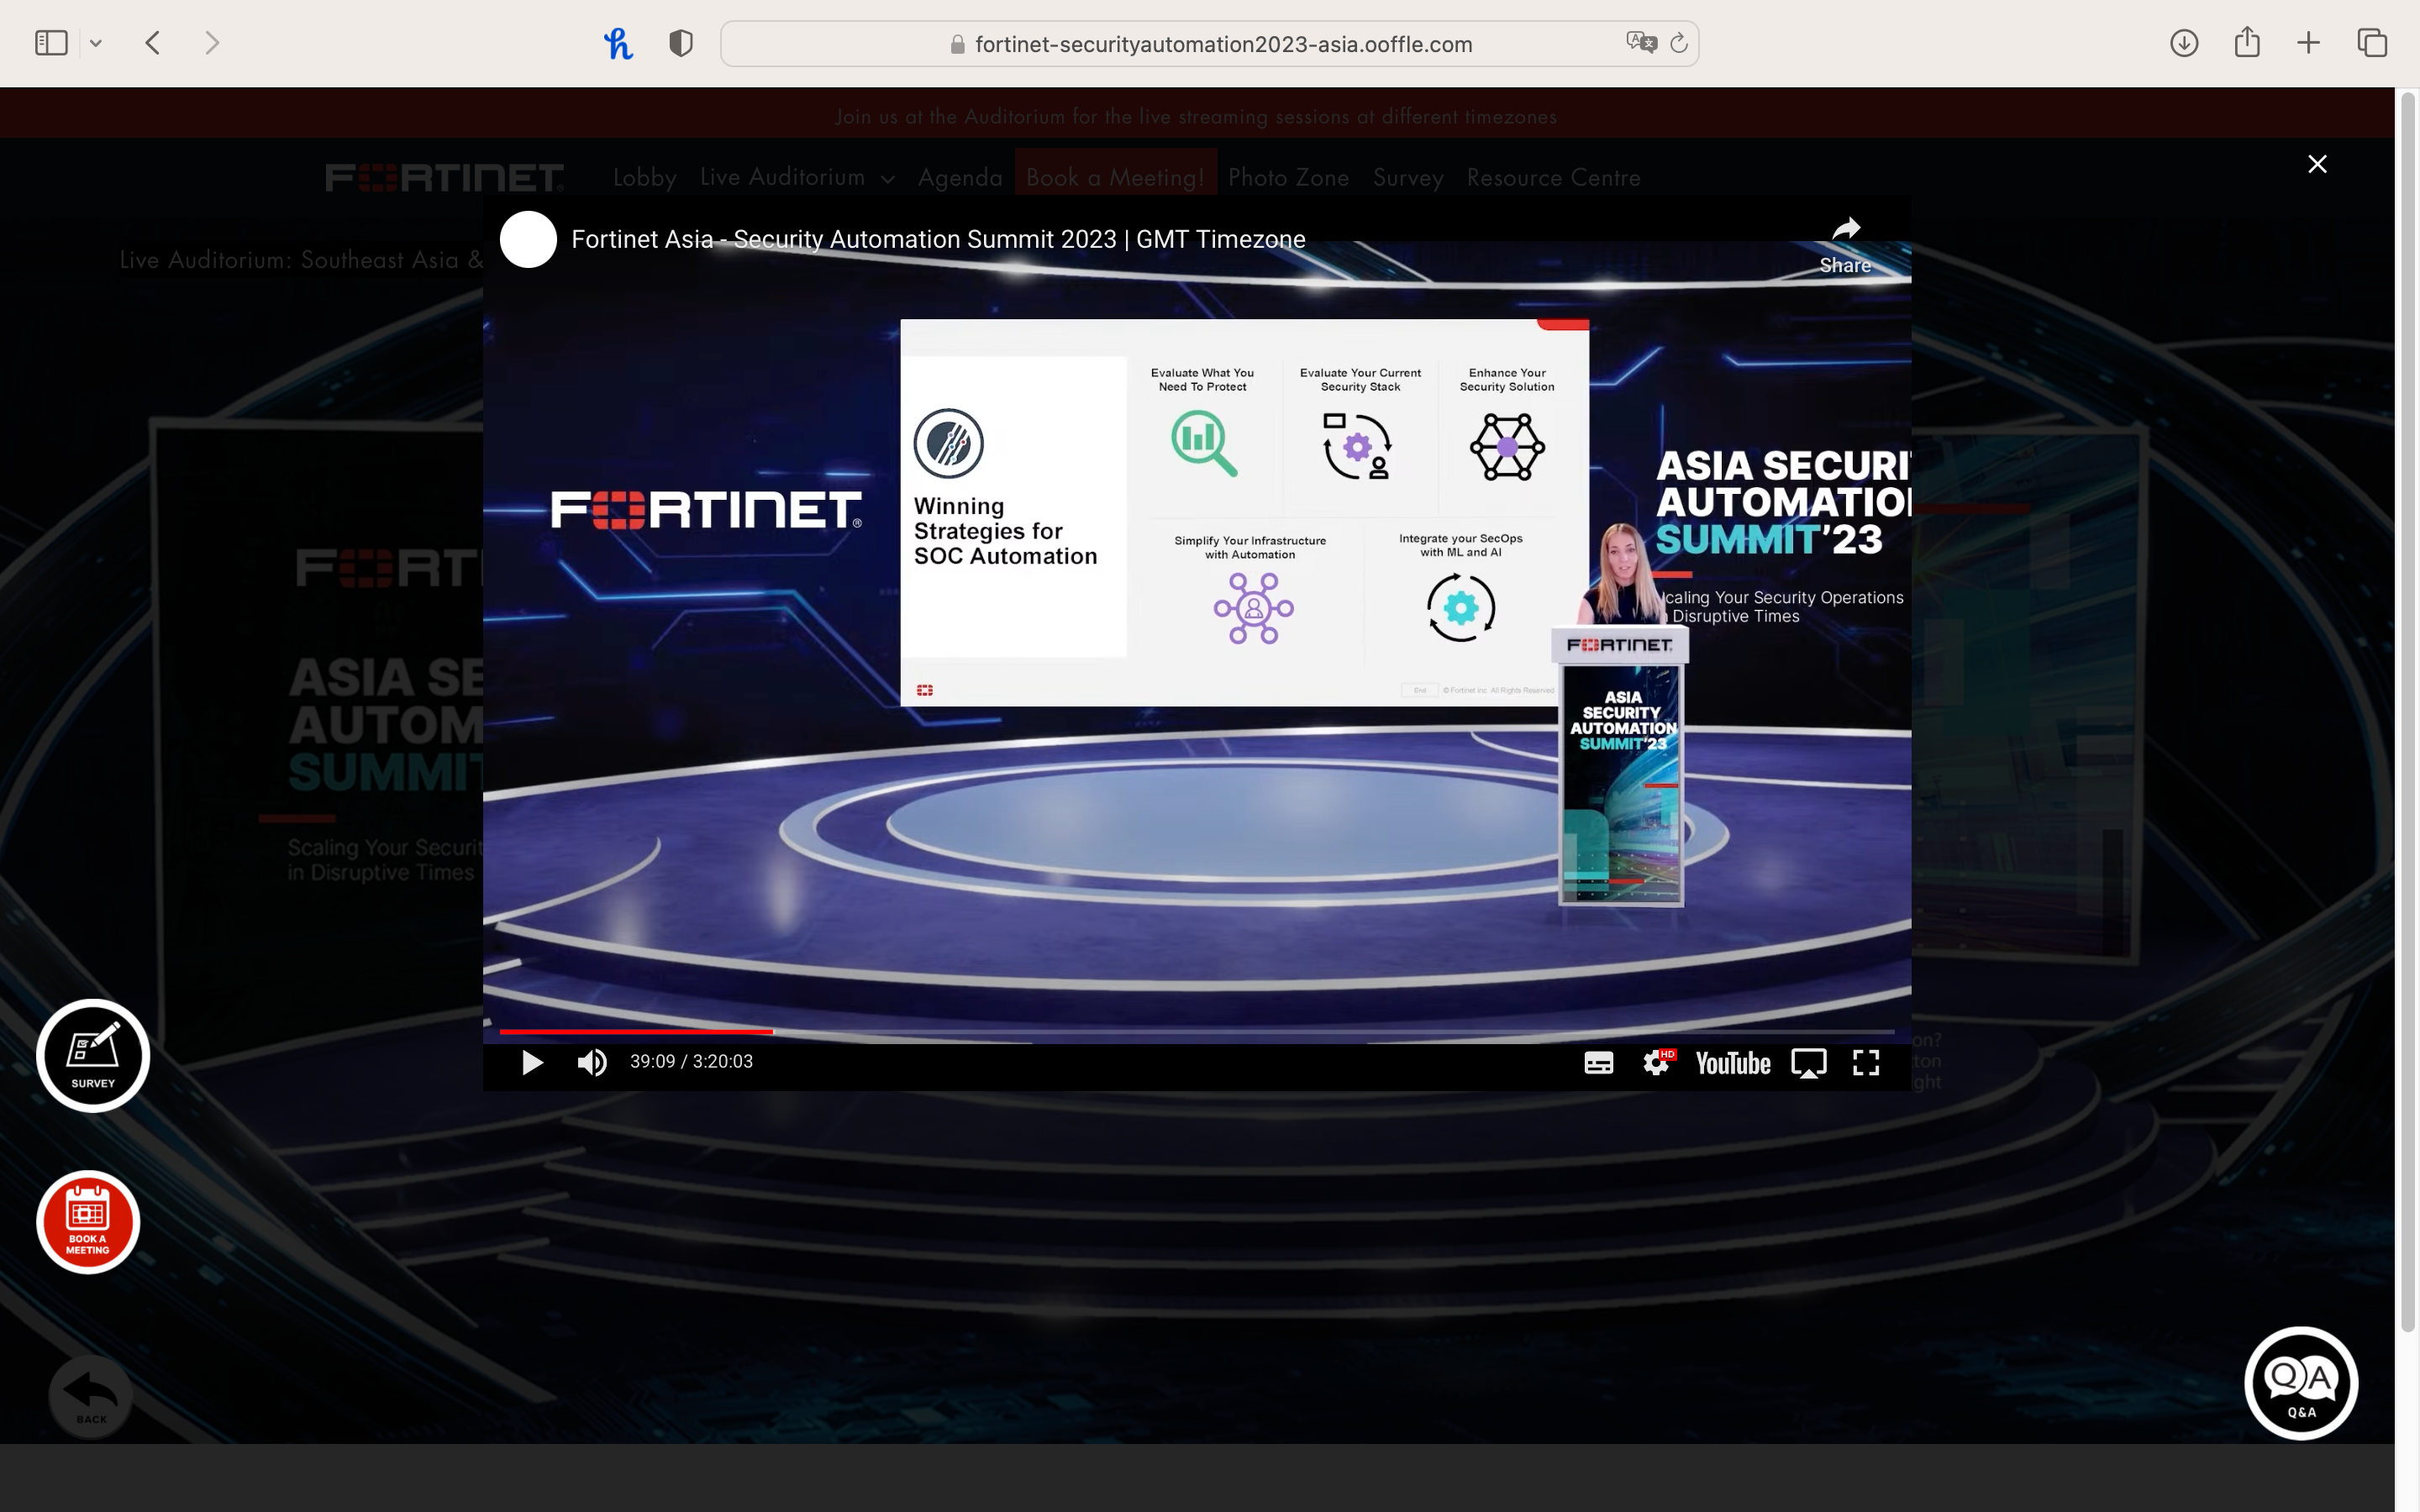The width and height of the screenshot is (2420, 1512).
Task: Show Safari tab overview
Action: click(x=2372, y=43)
